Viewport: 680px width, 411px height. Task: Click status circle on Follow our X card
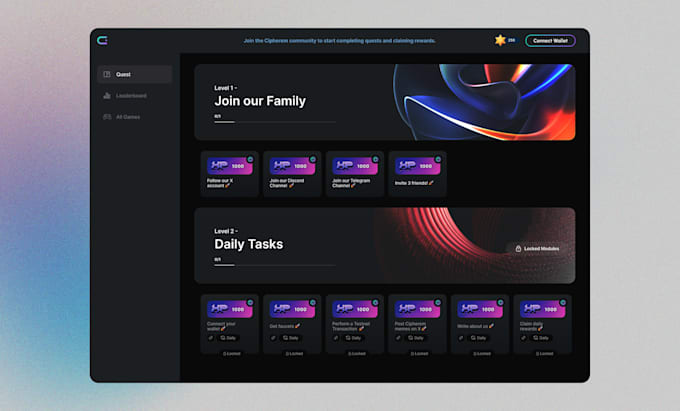[x=250, y=159]
